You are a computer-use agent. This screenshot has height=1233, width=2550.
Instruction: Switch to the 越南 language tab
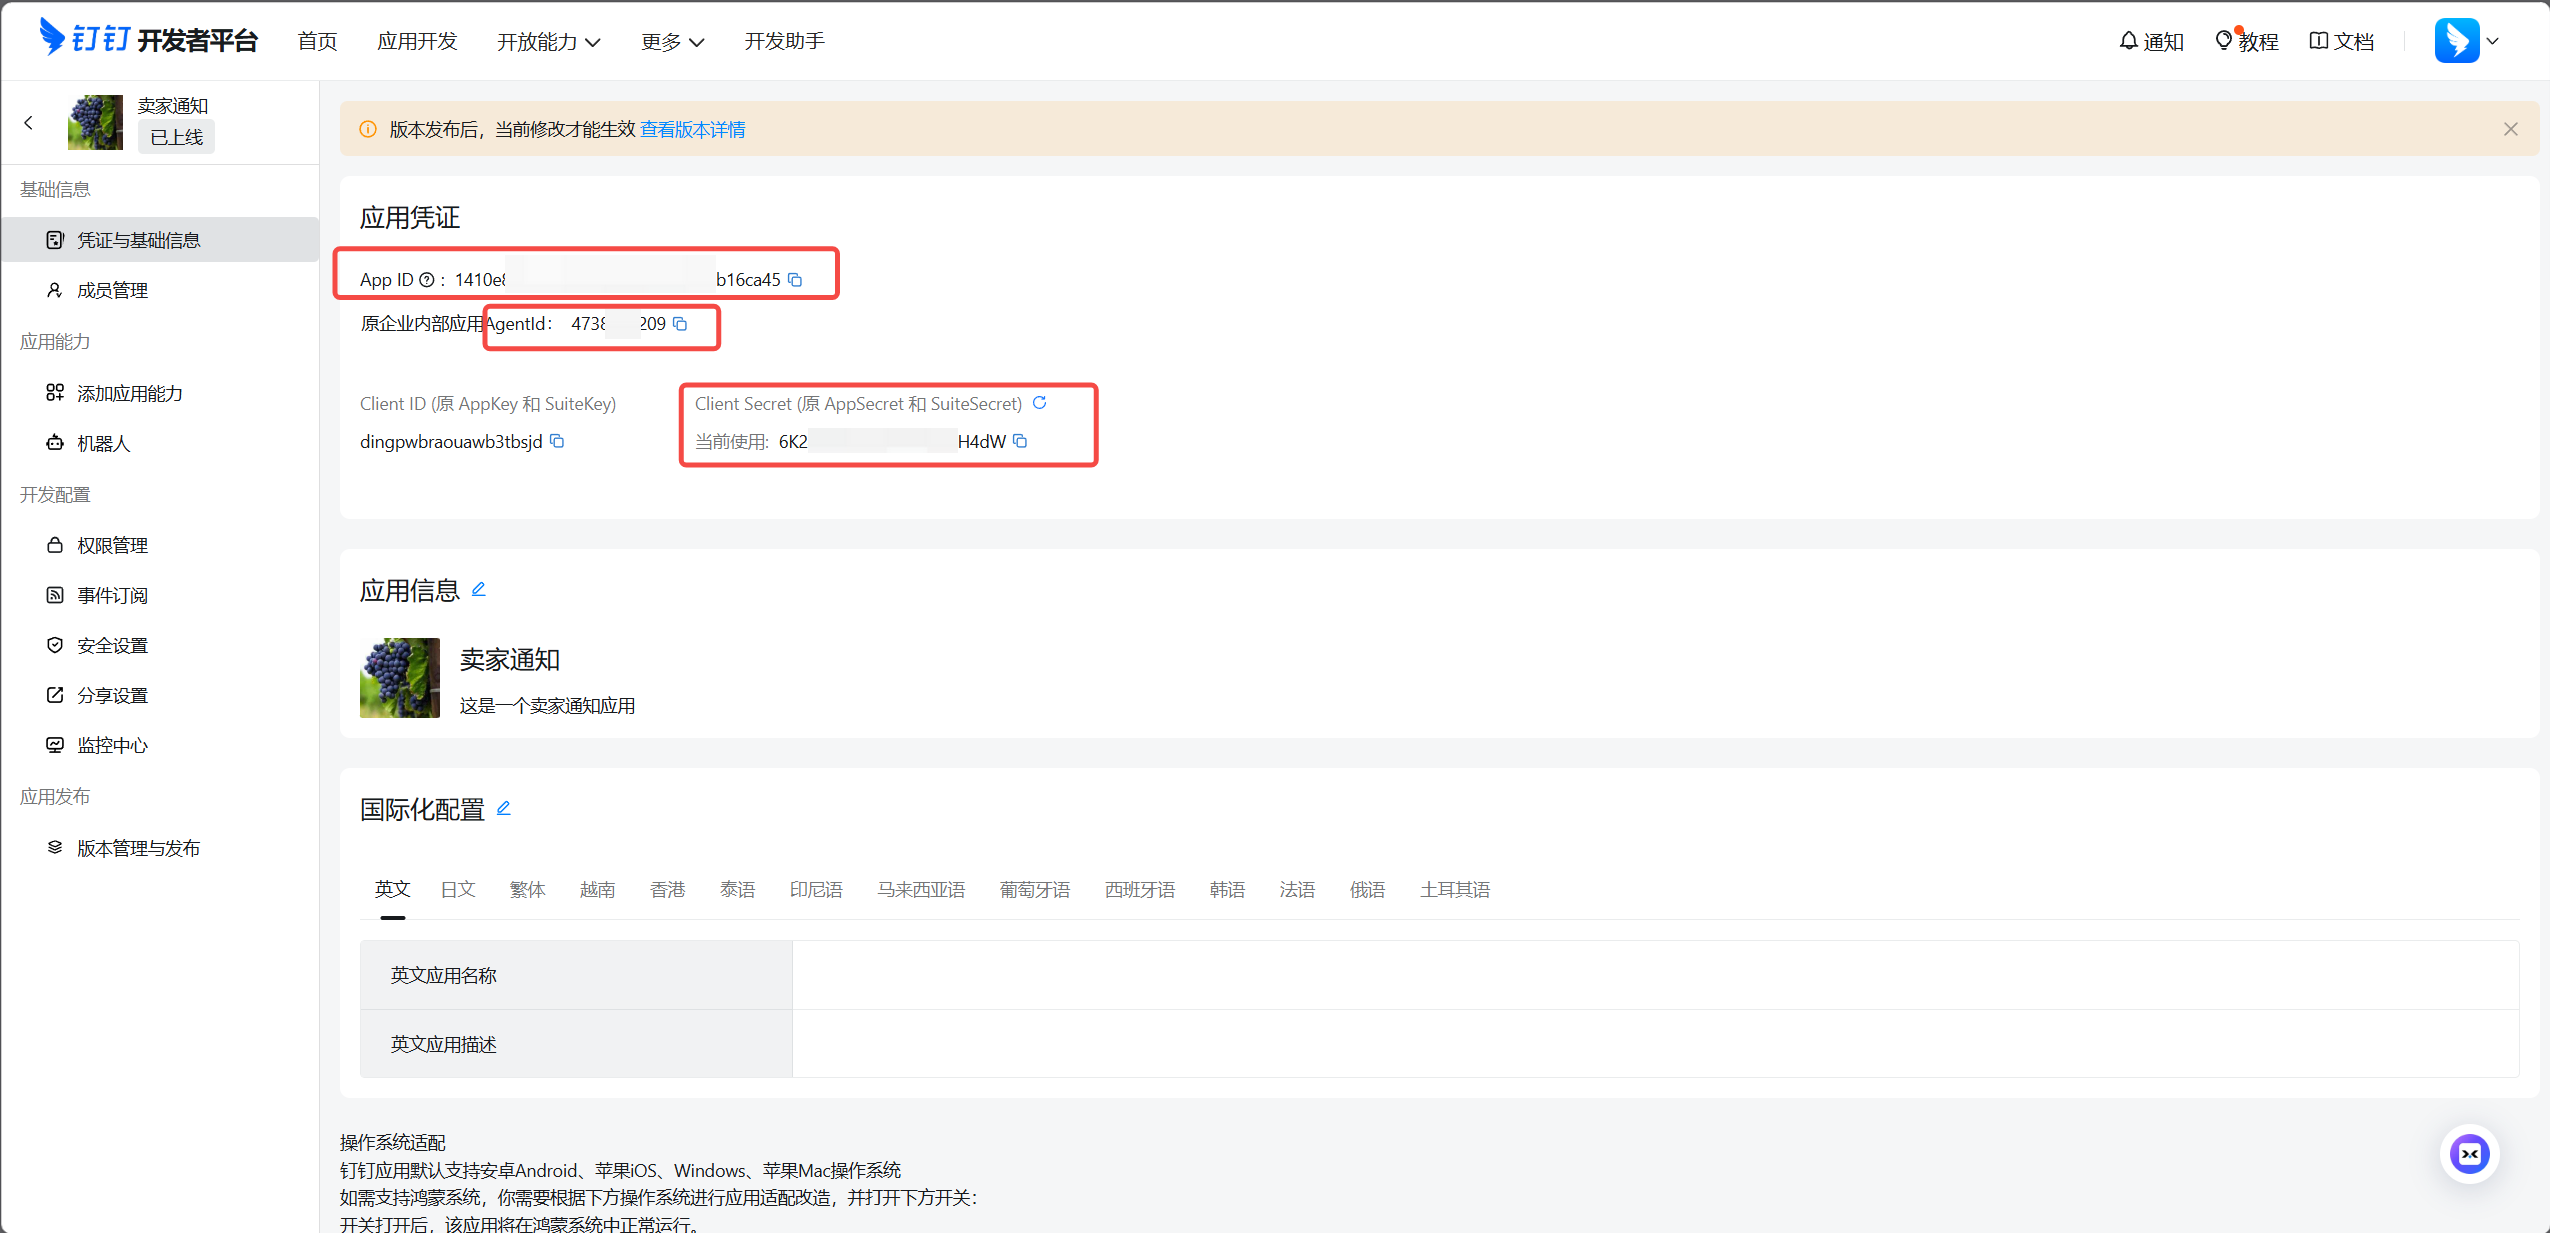coord(598,889)
